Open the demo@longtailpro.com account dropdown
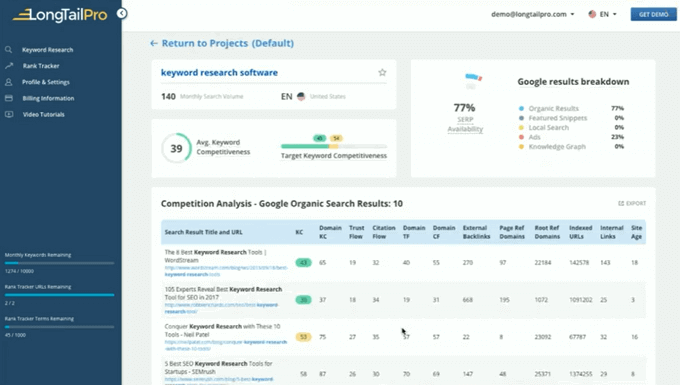This screenshot has width=680, height=385. [x=533, y=14]
